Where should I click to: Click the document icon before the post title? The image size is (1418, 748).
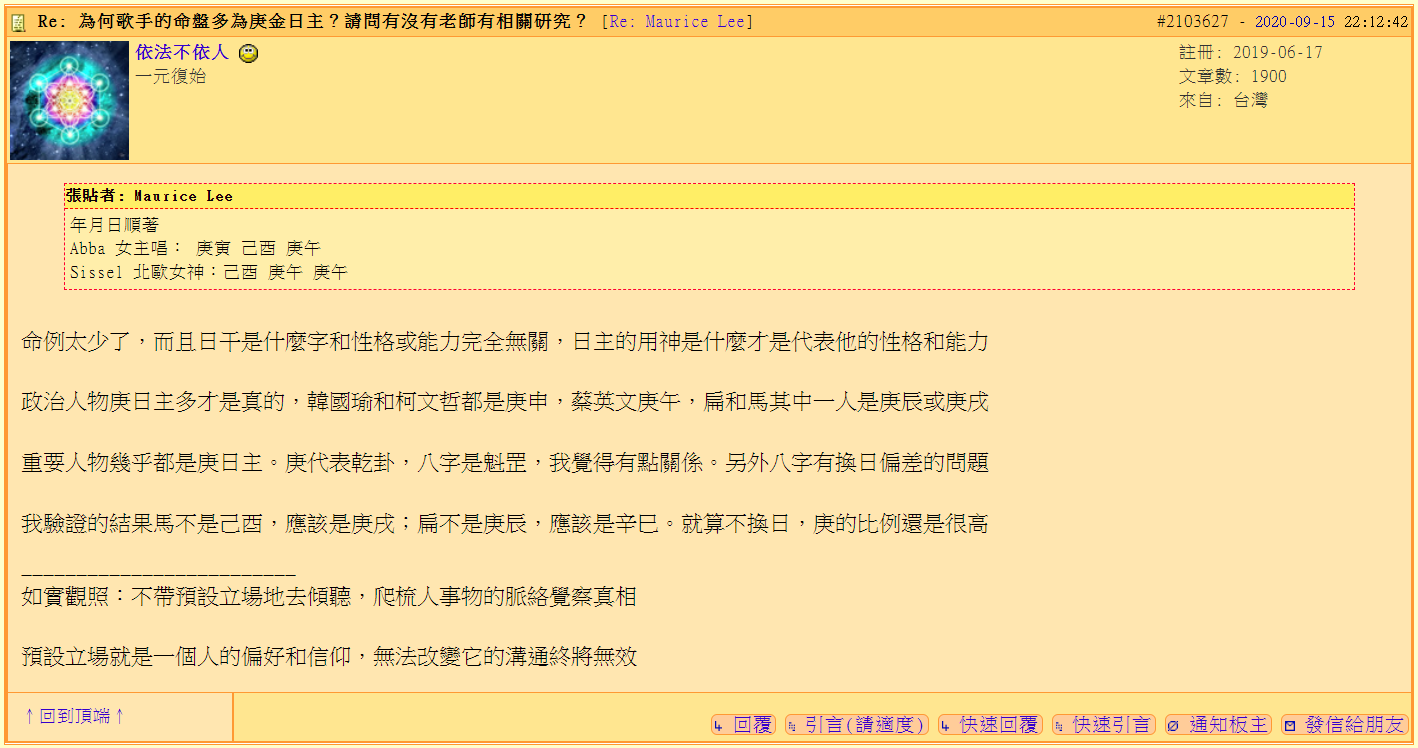[16, 19]
